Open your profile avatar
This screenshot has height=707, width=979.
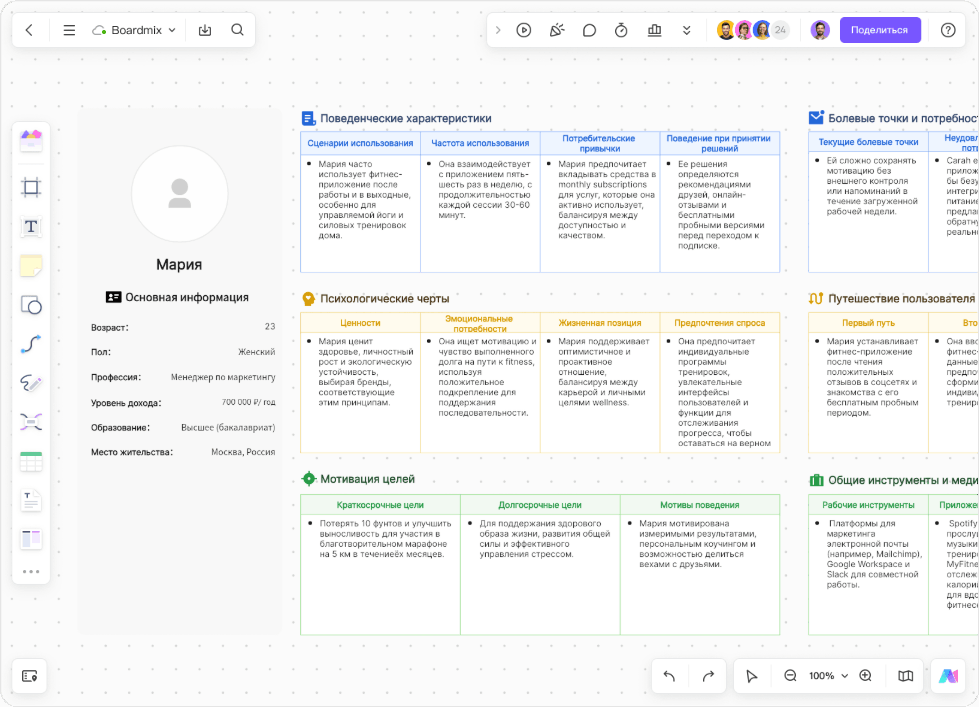tap(820, 30)
